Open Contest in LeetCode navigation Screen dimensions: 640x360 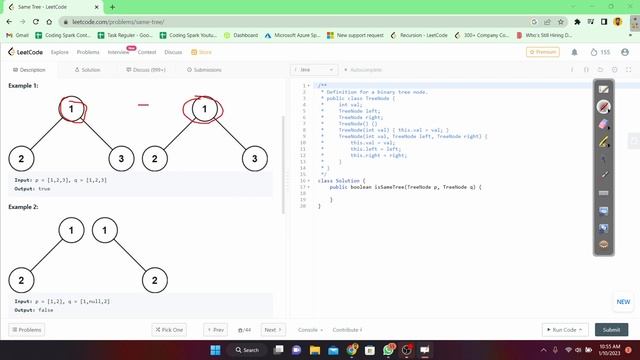[x=147, y=52]
